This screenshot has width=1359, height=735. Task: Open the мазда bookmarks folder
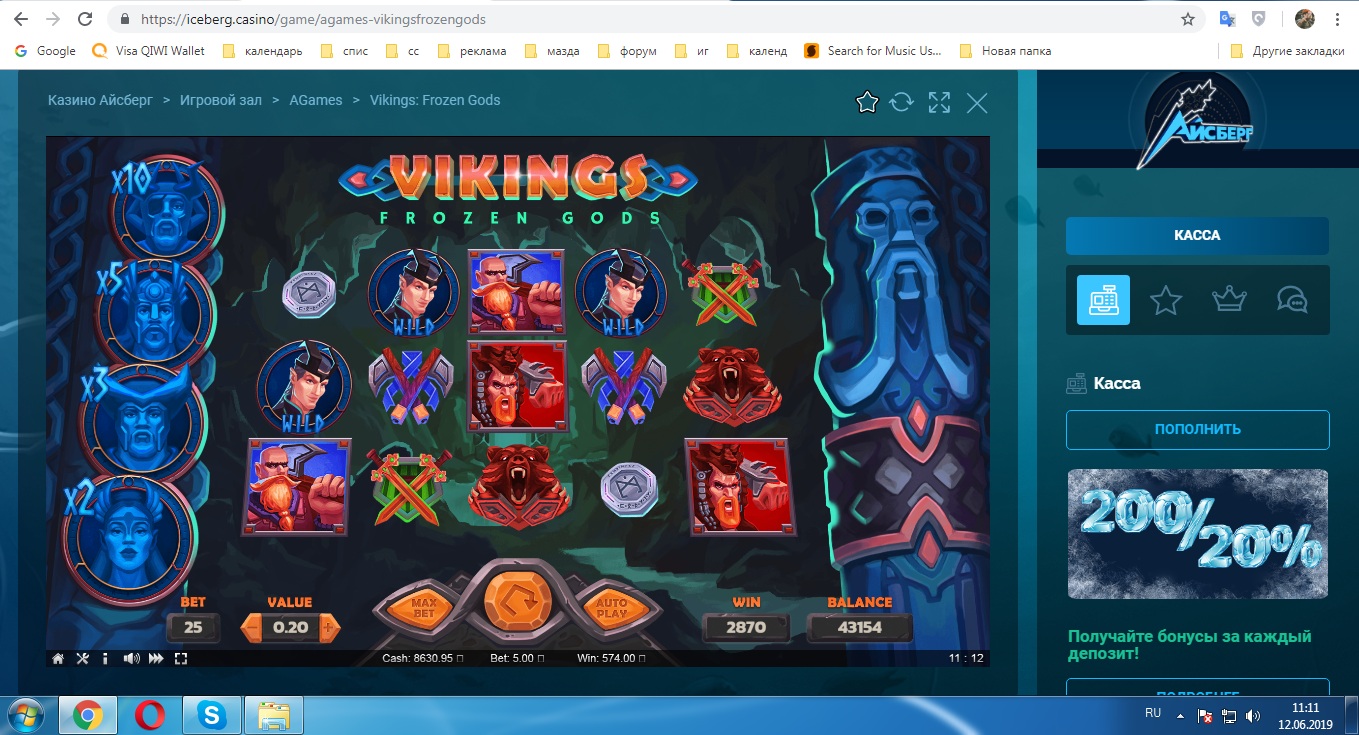click(x=553, y=51)
